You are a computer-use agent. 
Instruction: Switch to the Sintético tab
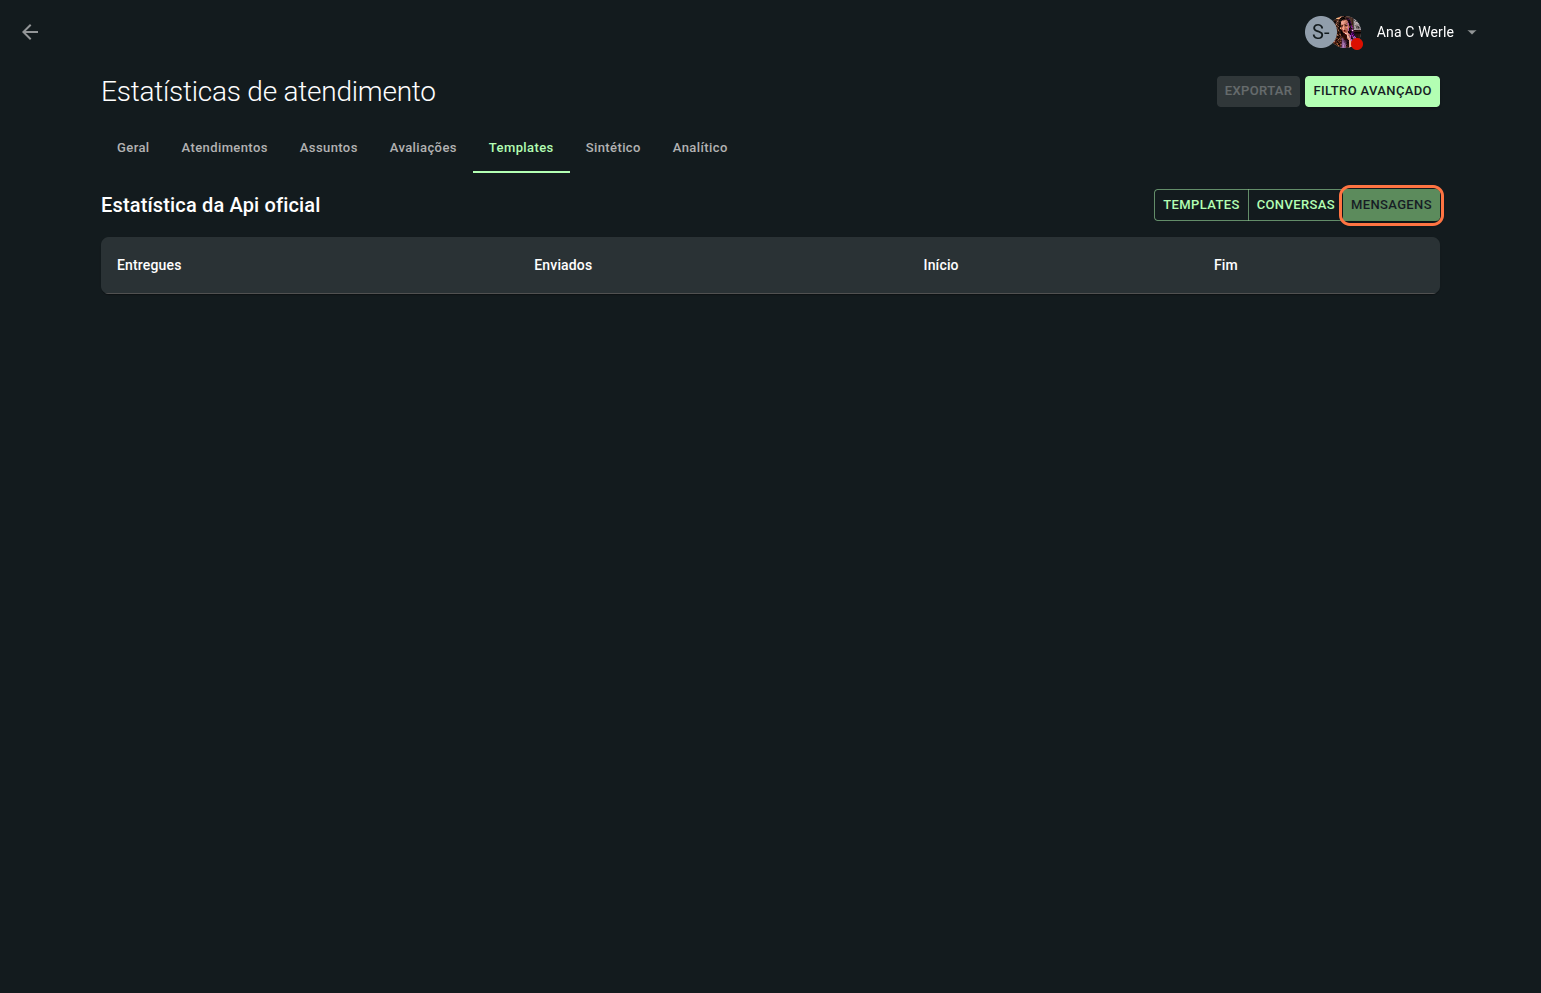[x=613, y=148]
